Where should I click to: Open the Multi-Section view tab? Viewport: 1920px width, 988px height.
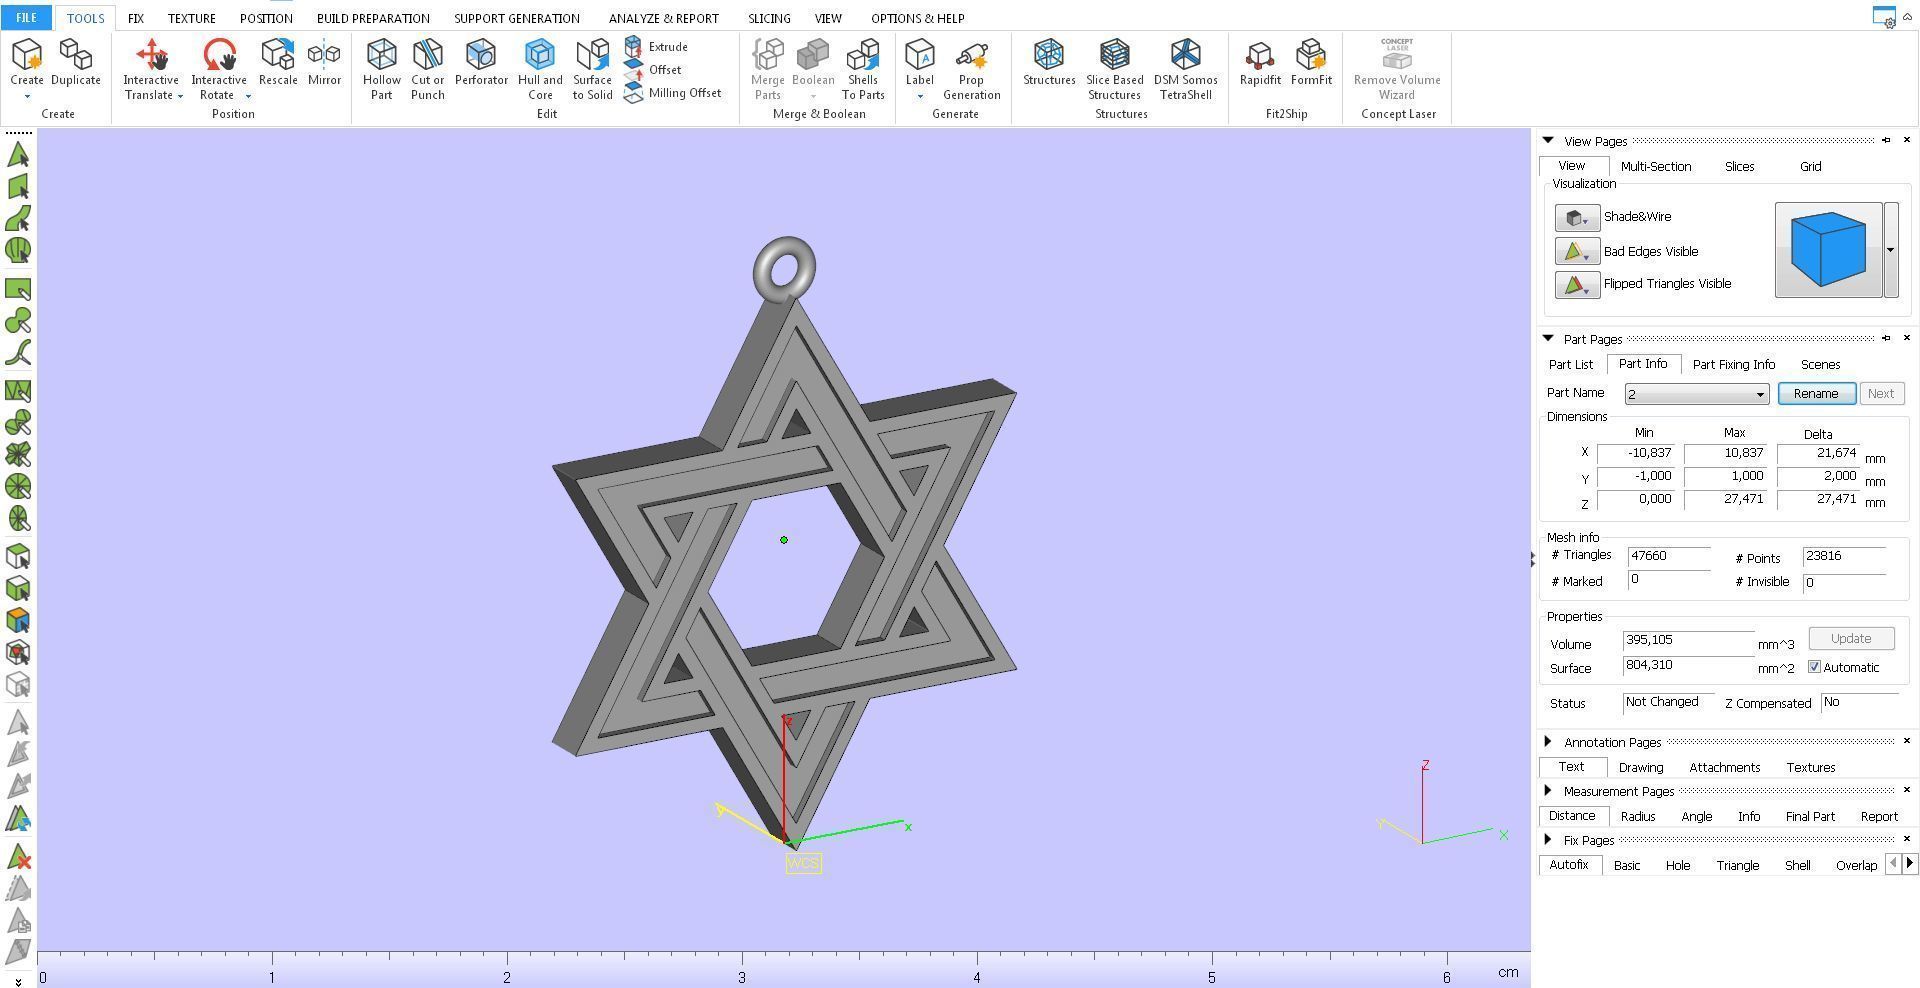[x=1656, y=167]
